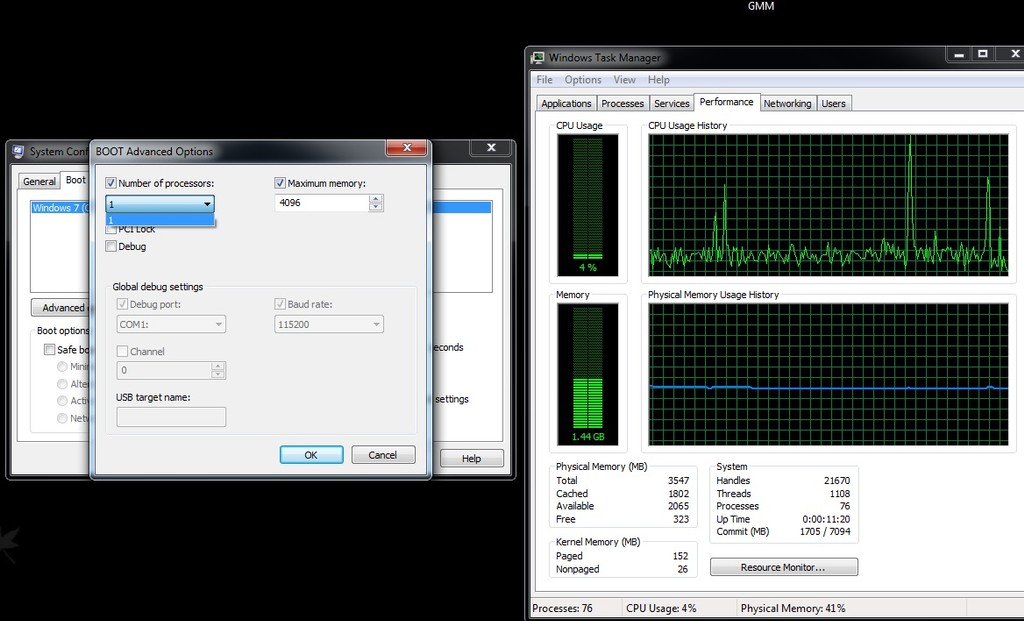This screenshot has width=1024, height=621.
Task: Decrease Maximum memory with the down arrow
Action: (x=376, y=207)
